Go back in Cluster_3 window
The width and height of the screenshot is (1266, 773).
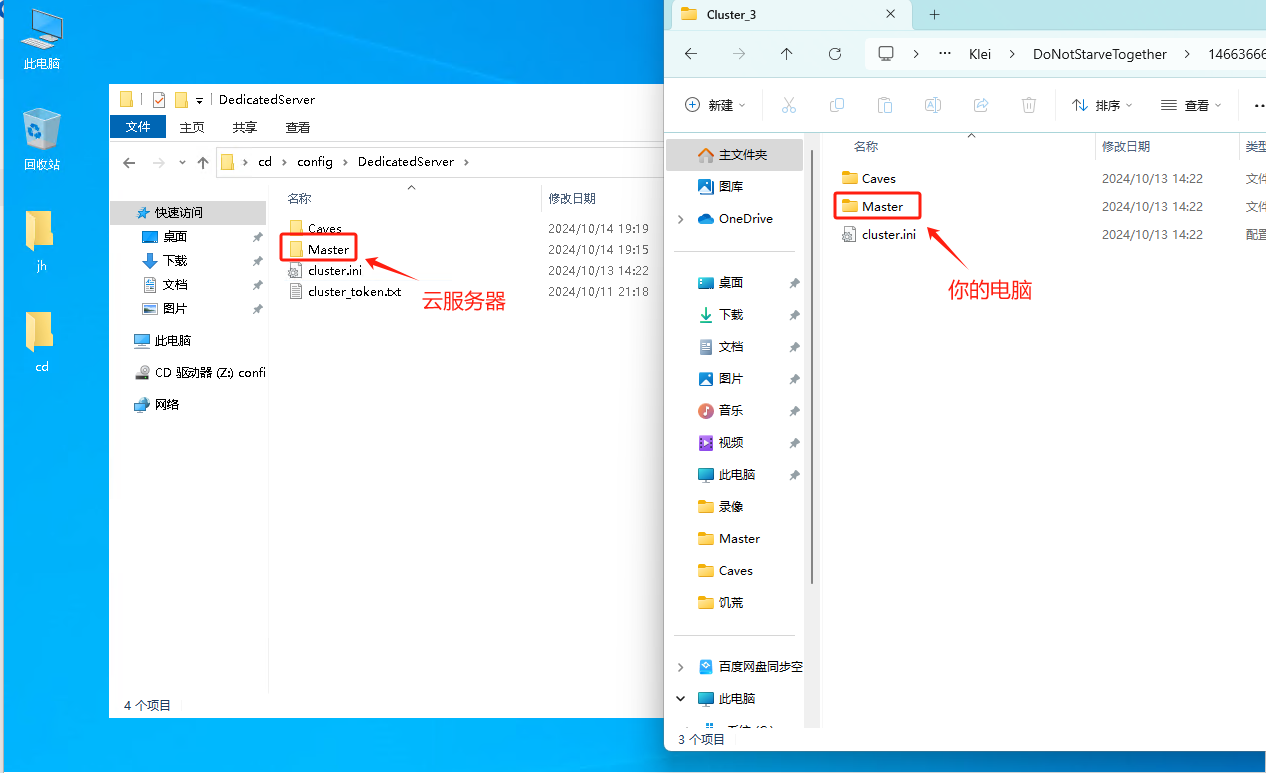pos(691,54)
